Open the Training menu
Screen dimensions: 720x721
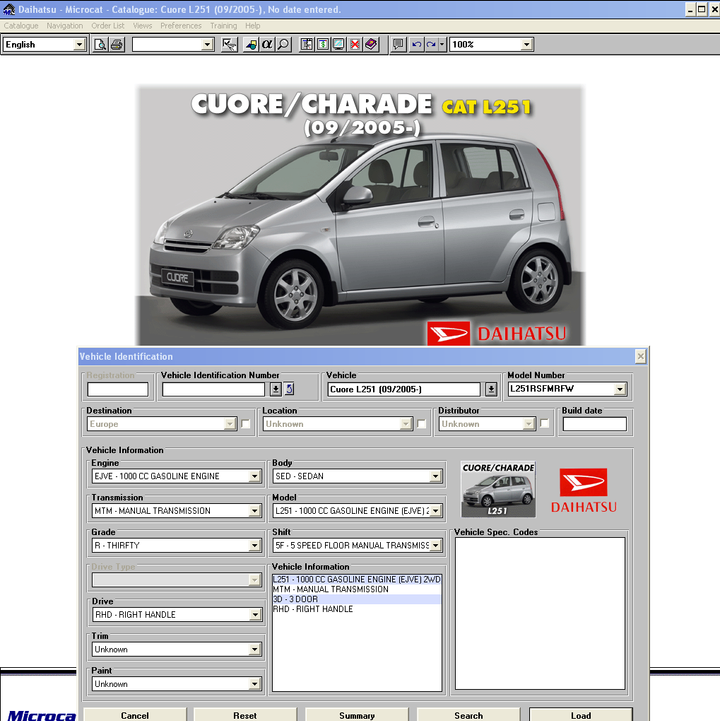223,26
